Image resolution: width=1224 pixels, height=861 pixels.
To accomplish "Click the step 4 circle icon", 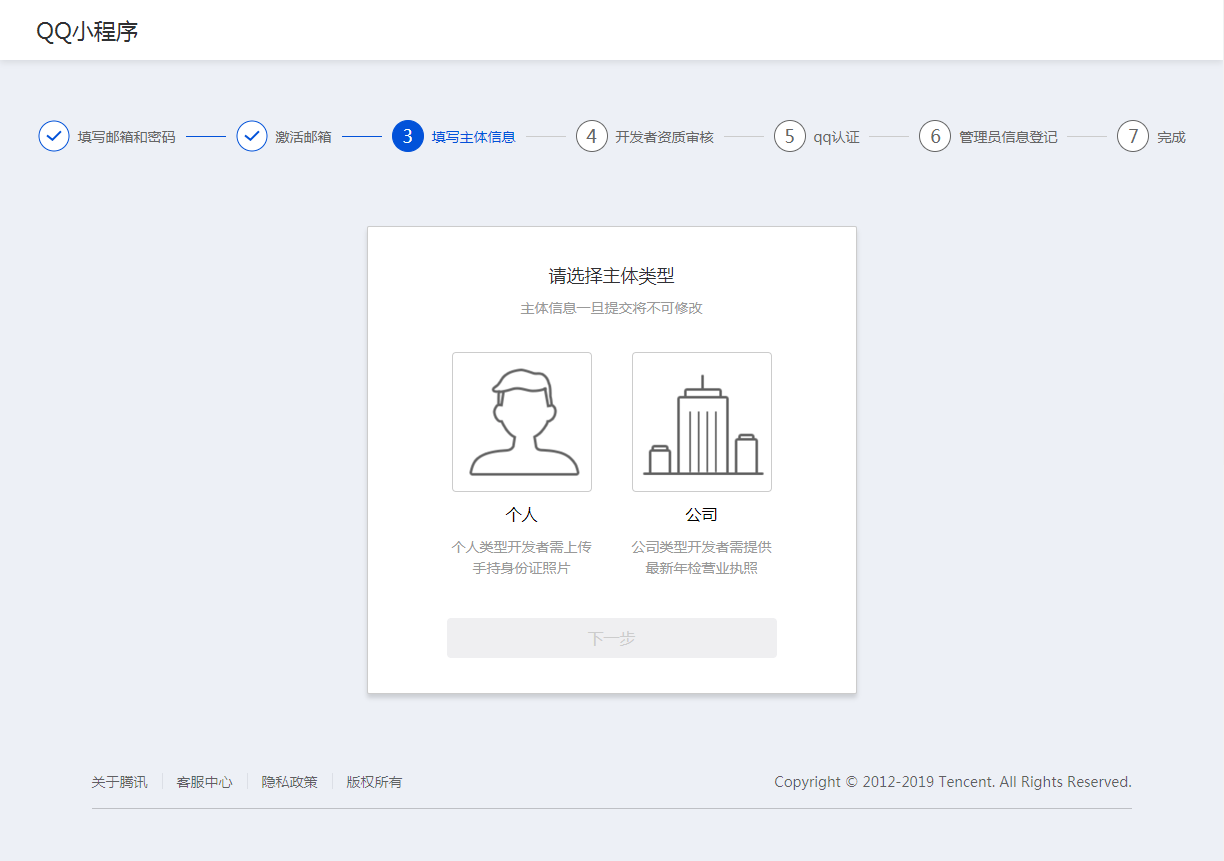I will pyautogui.click(x=592, y=136).
